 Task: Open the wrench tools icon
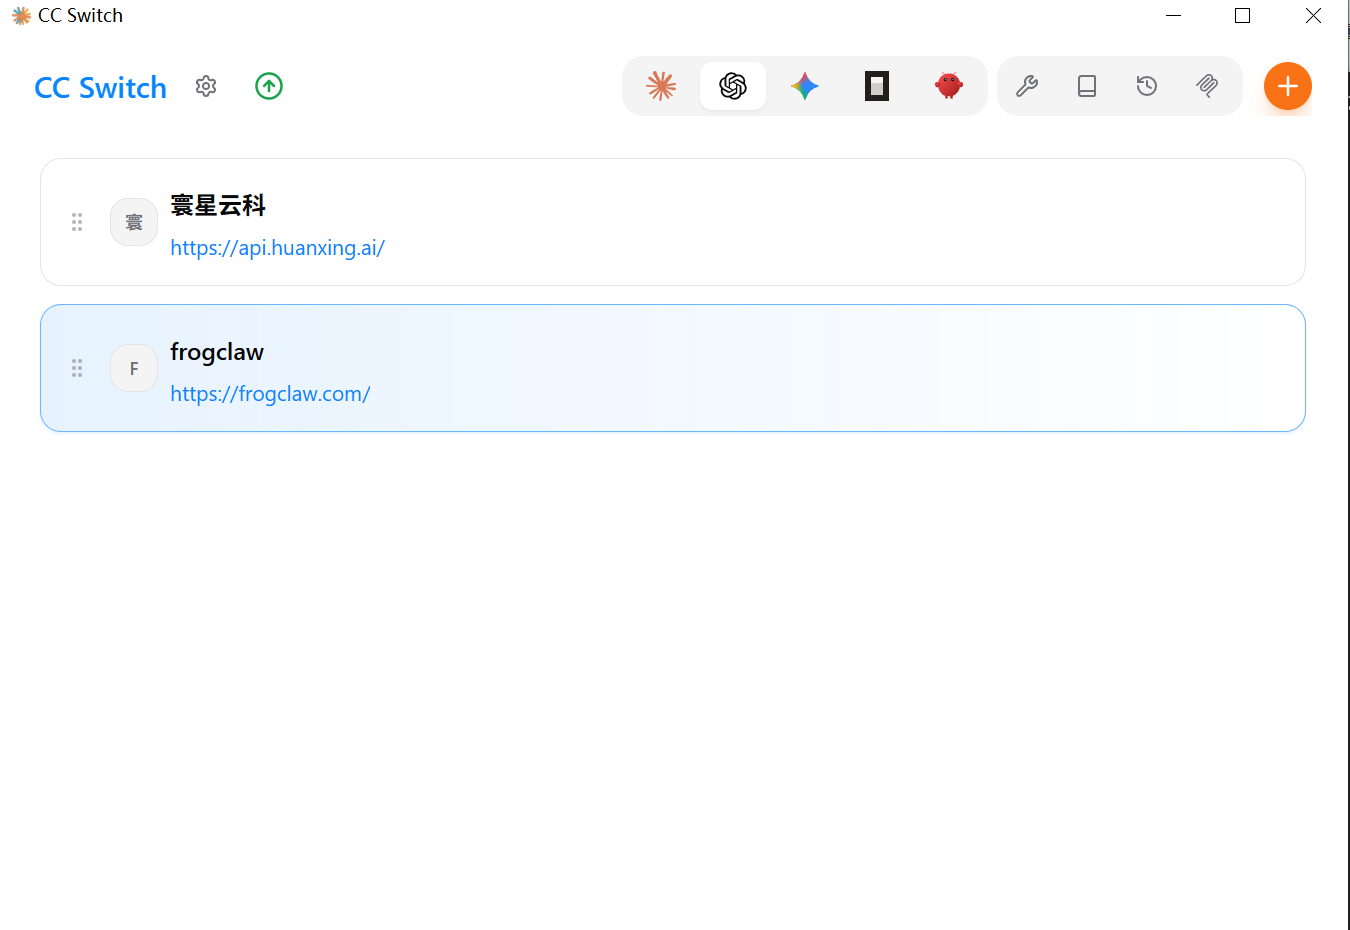[1027, 86]
